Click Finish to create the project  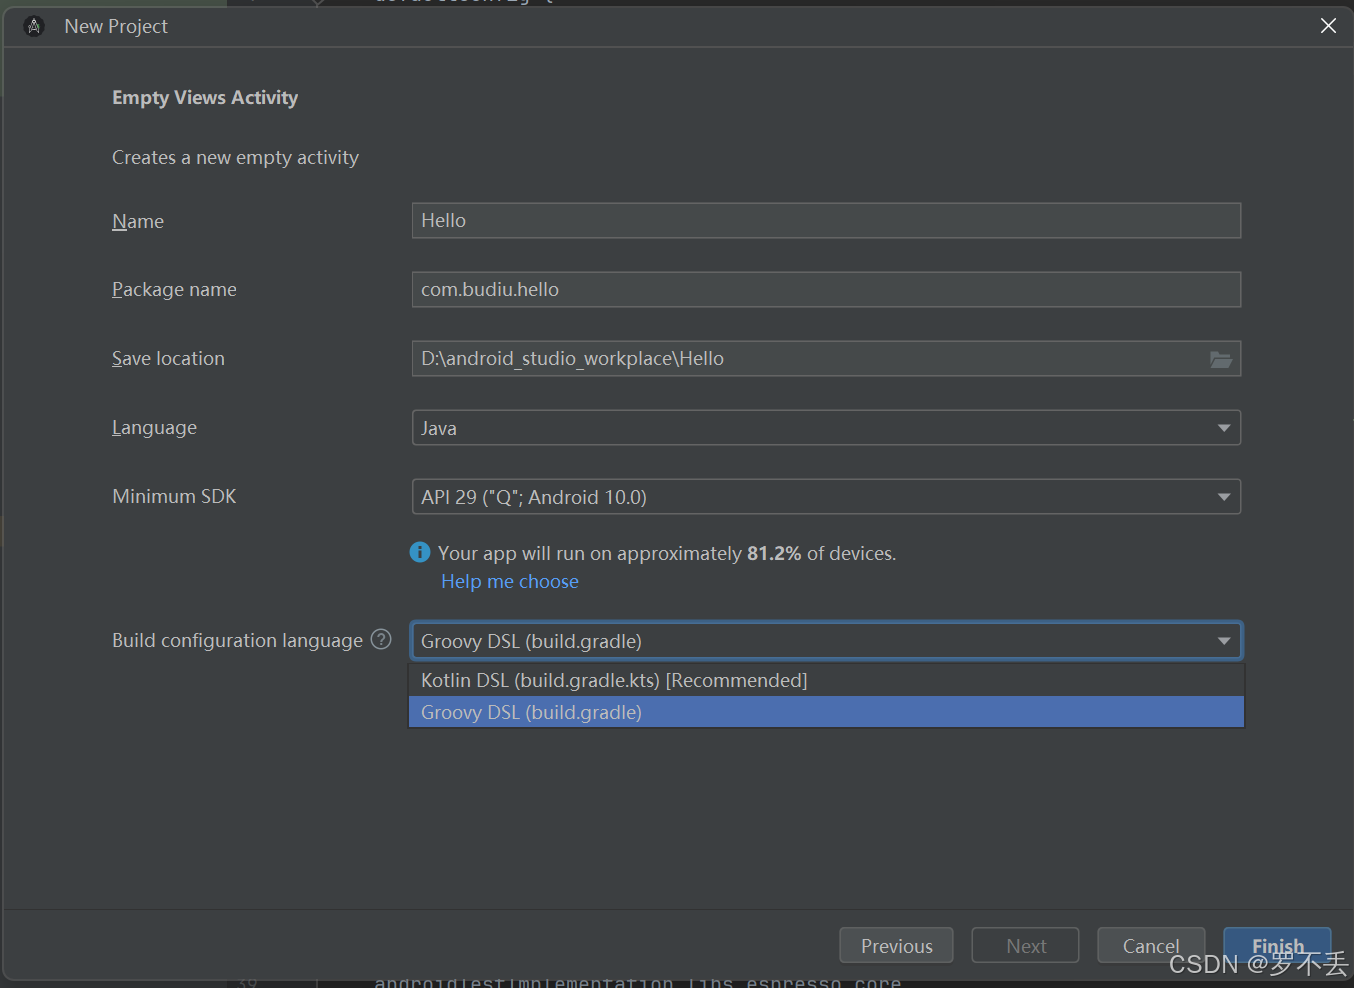pyautogui.click(x=1277, y=946)
